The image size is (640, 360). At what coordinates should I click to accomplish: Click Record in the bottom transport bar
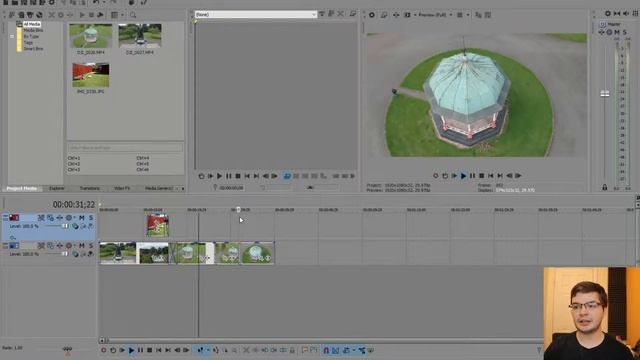104,350
